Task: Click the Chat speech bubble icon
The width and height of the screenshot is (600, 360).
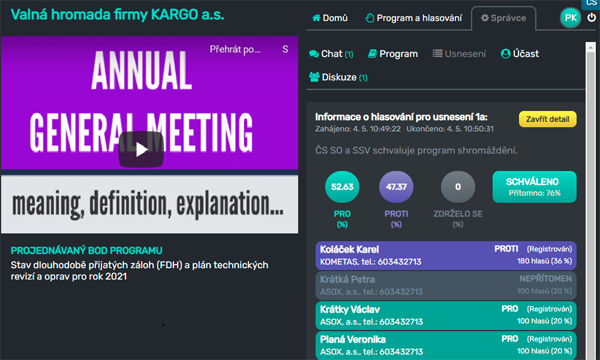Action: pyautogui.click(x=314, y=54)
